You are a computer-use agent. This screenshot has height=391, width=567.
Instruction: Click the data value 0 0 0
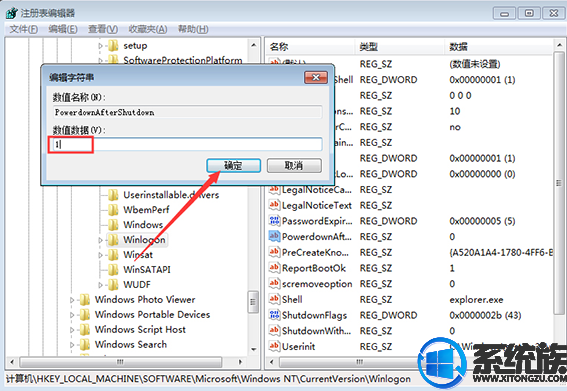[x=460, y=95]
